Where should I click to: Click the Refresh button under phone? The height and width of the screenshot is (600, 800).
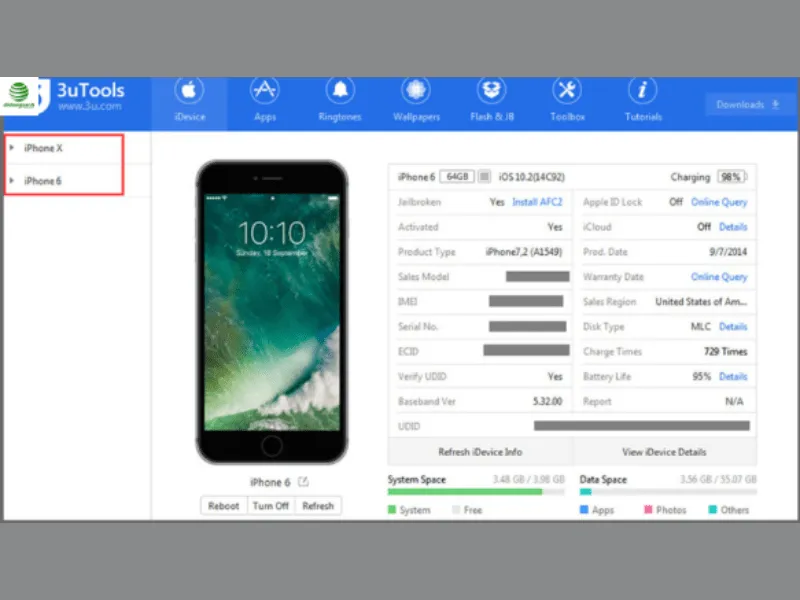tap(318, 506)
